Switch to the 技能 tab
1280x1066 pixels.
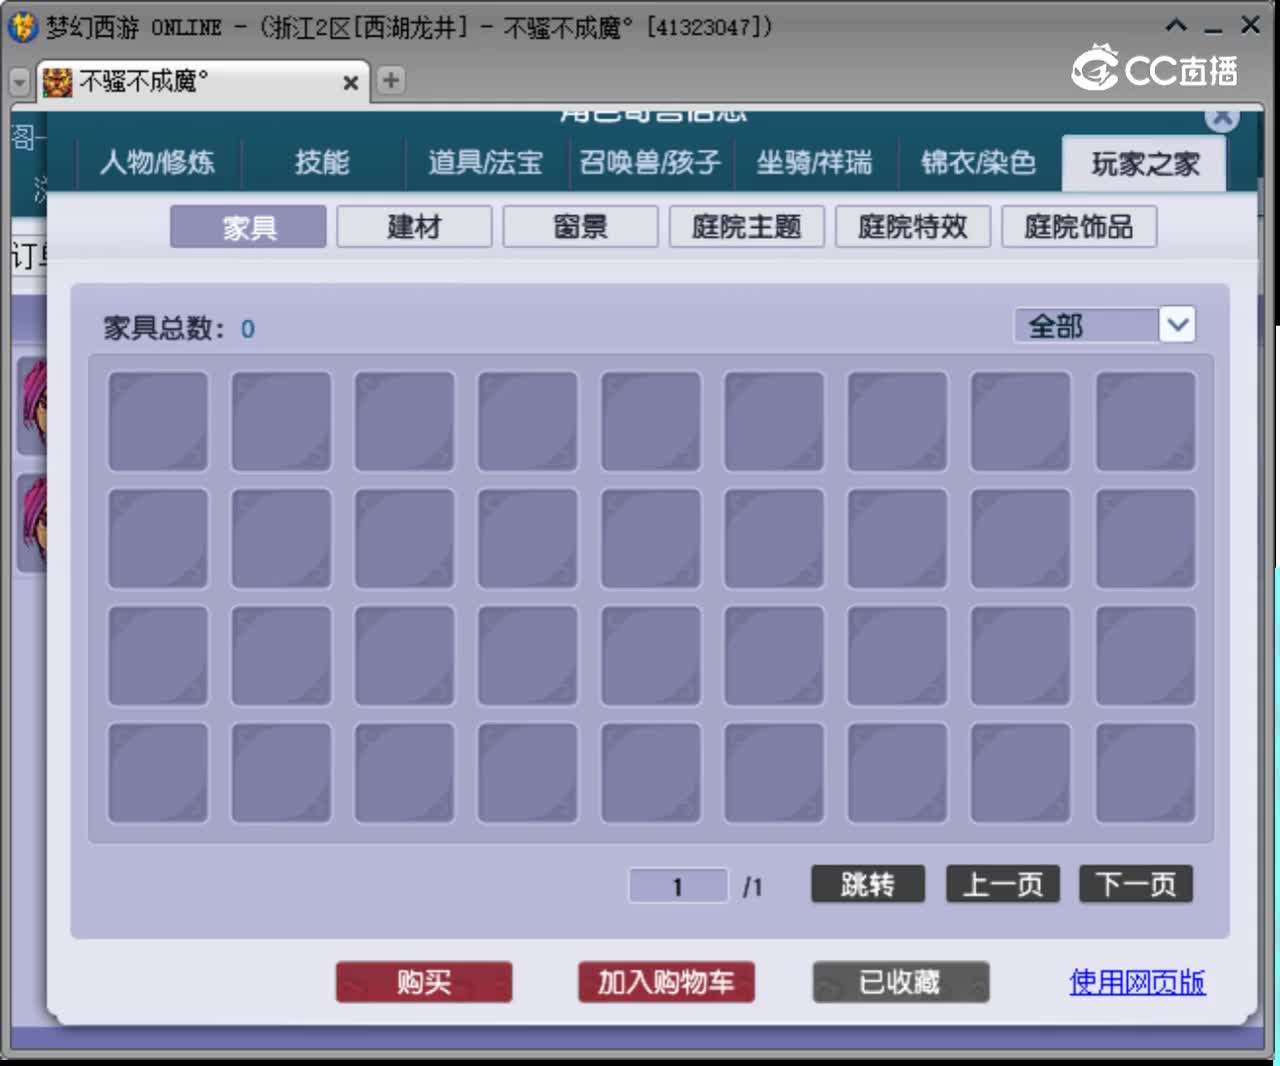pyautogui.click(x=322, y=162)
